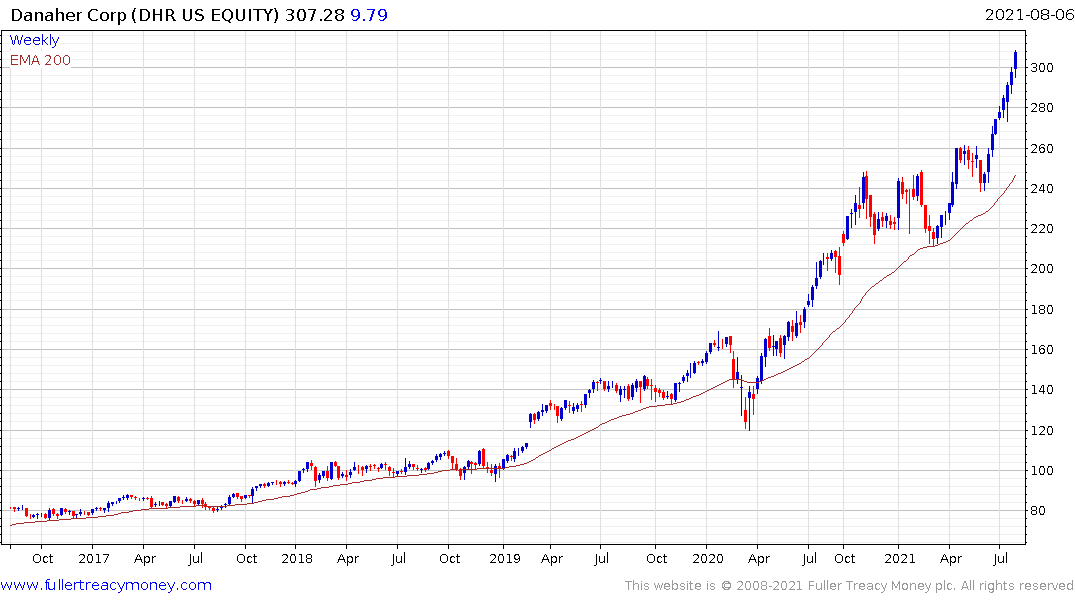The image size is (1075, 600).
Task: Click the 100 price axis label
Action: (x=1041, y=470)
